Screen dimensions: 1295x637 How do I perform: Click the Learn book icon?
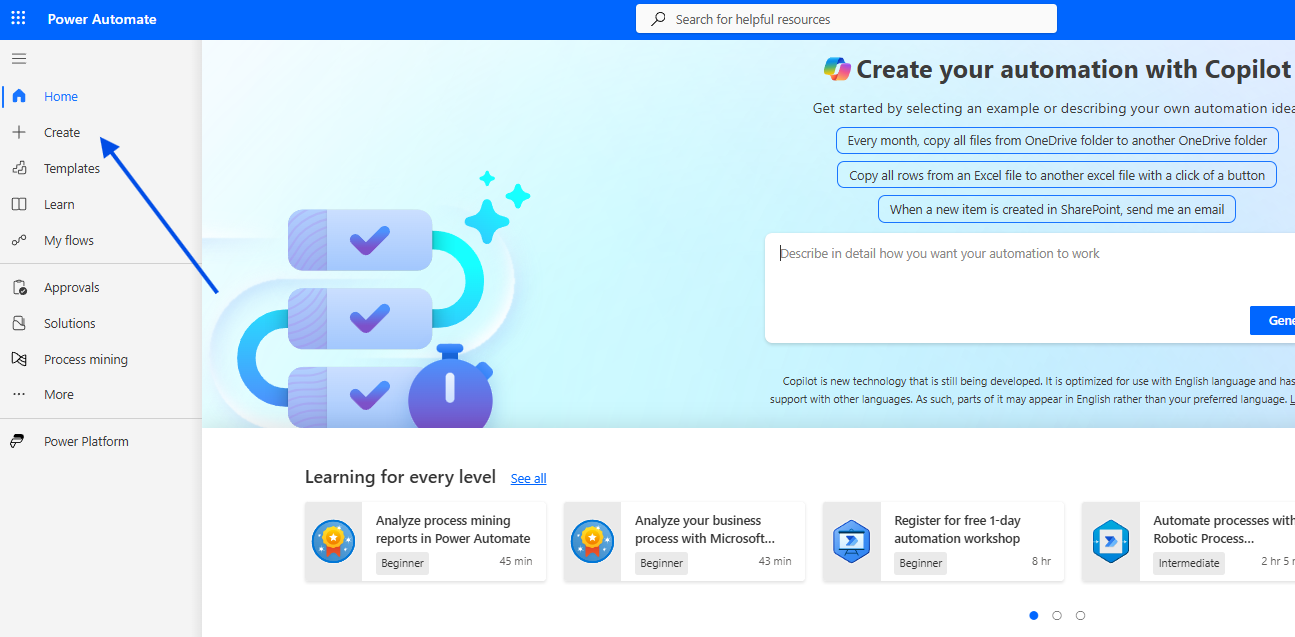(19, 205)
